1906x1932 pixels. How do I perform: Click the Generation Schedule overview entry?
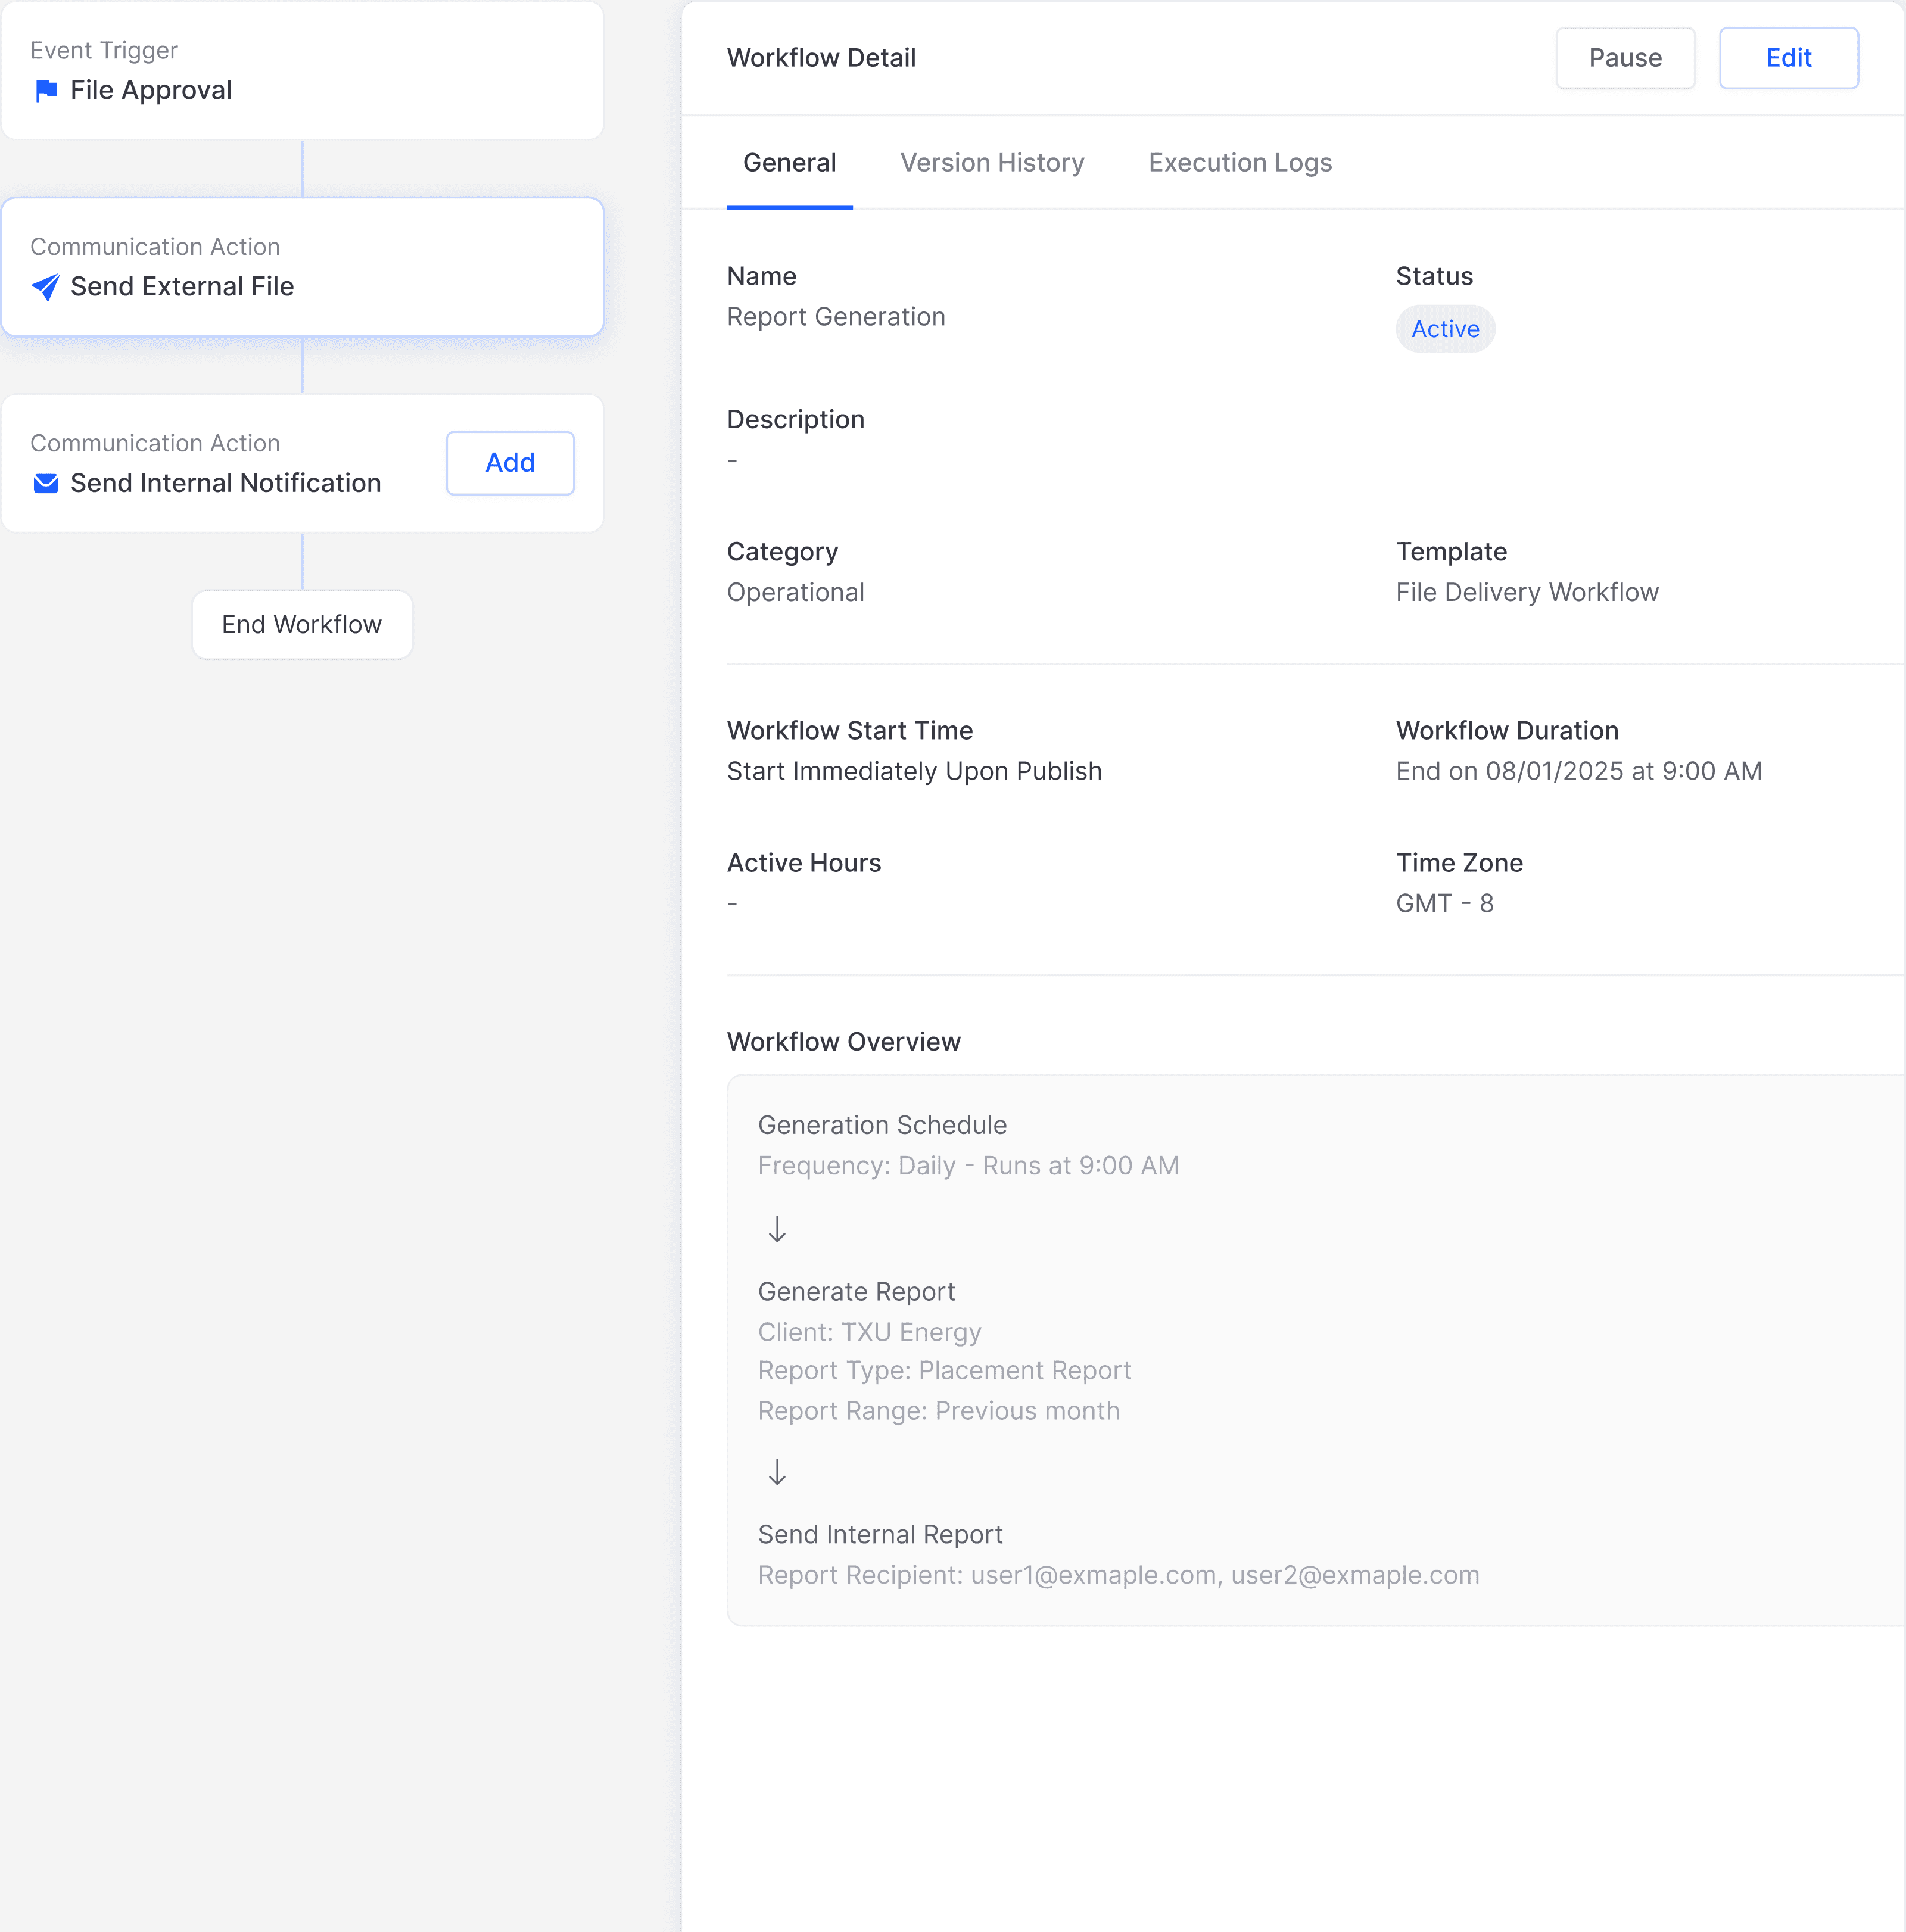882,1125
